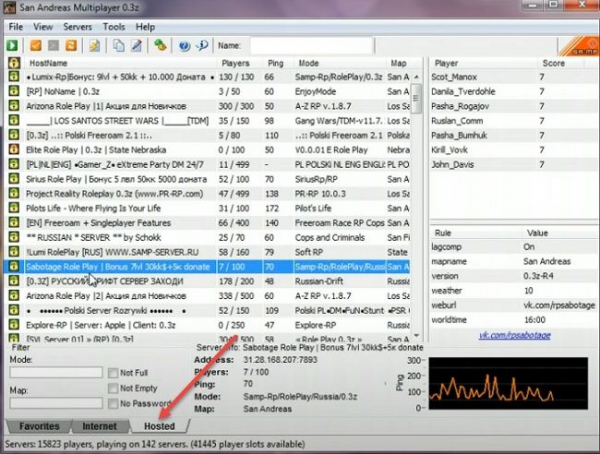Click the green Connect play icon
The height and width of the screenshot is (454, 600).
[x=12, y=46]
